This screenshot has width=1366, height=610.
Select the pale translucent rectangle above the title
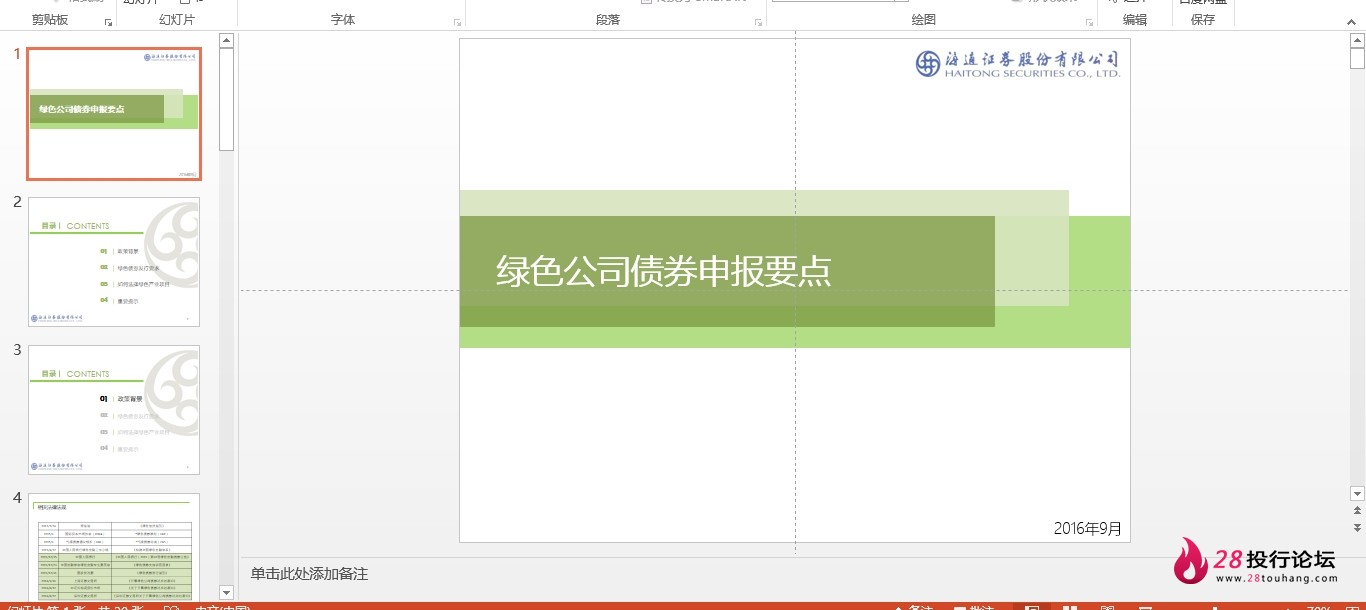click(764, 202)
